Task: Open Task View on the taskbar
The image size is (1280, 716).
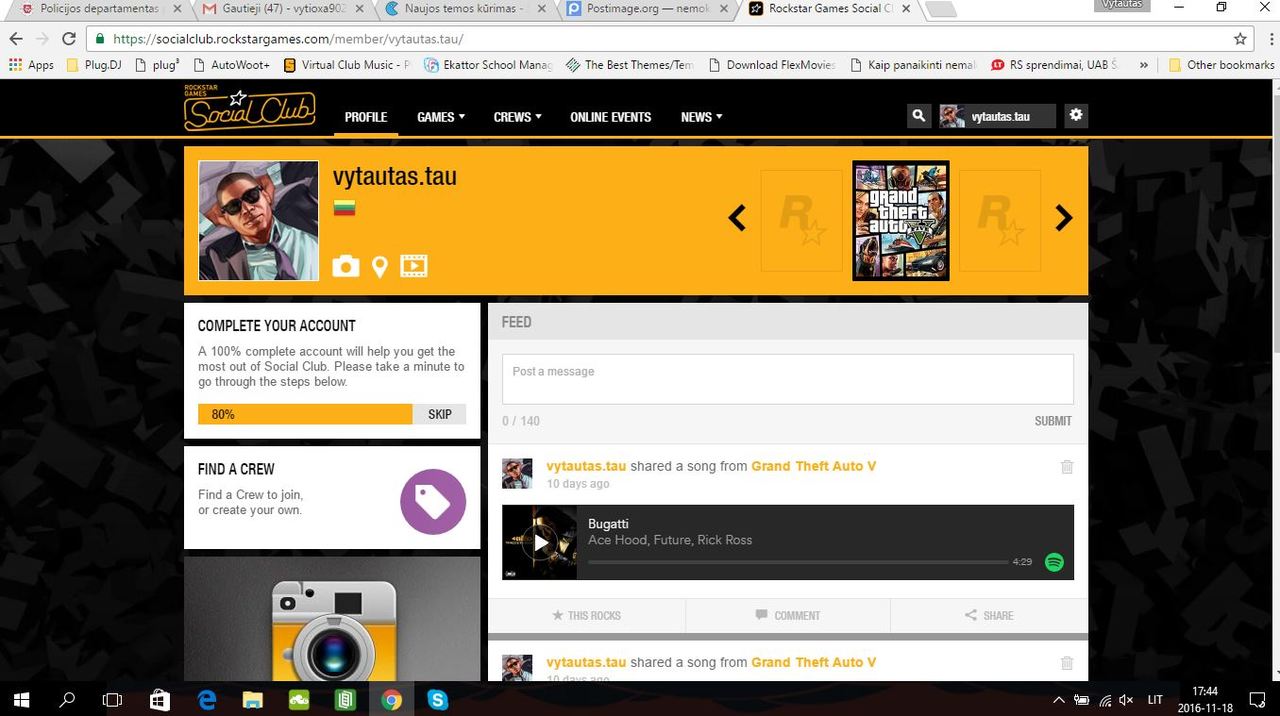Action: [x=113, y=699]
